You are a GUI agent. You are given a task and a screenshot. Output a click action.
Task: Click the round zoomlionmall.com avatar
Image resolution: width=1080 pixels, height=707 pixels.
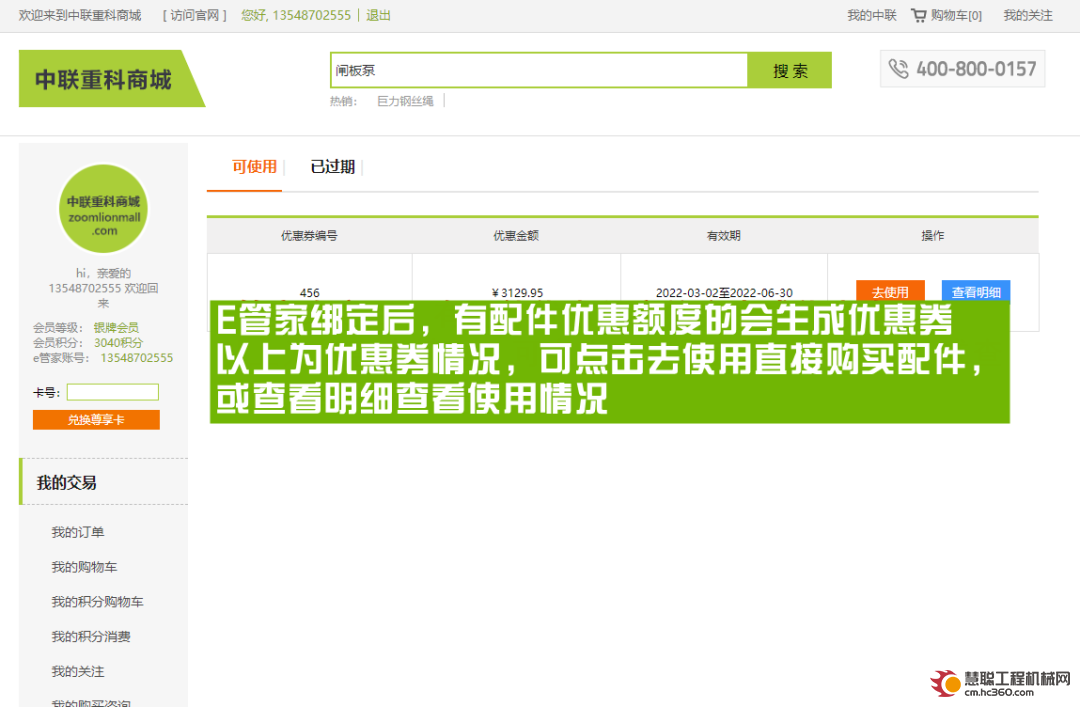point(103,209)
